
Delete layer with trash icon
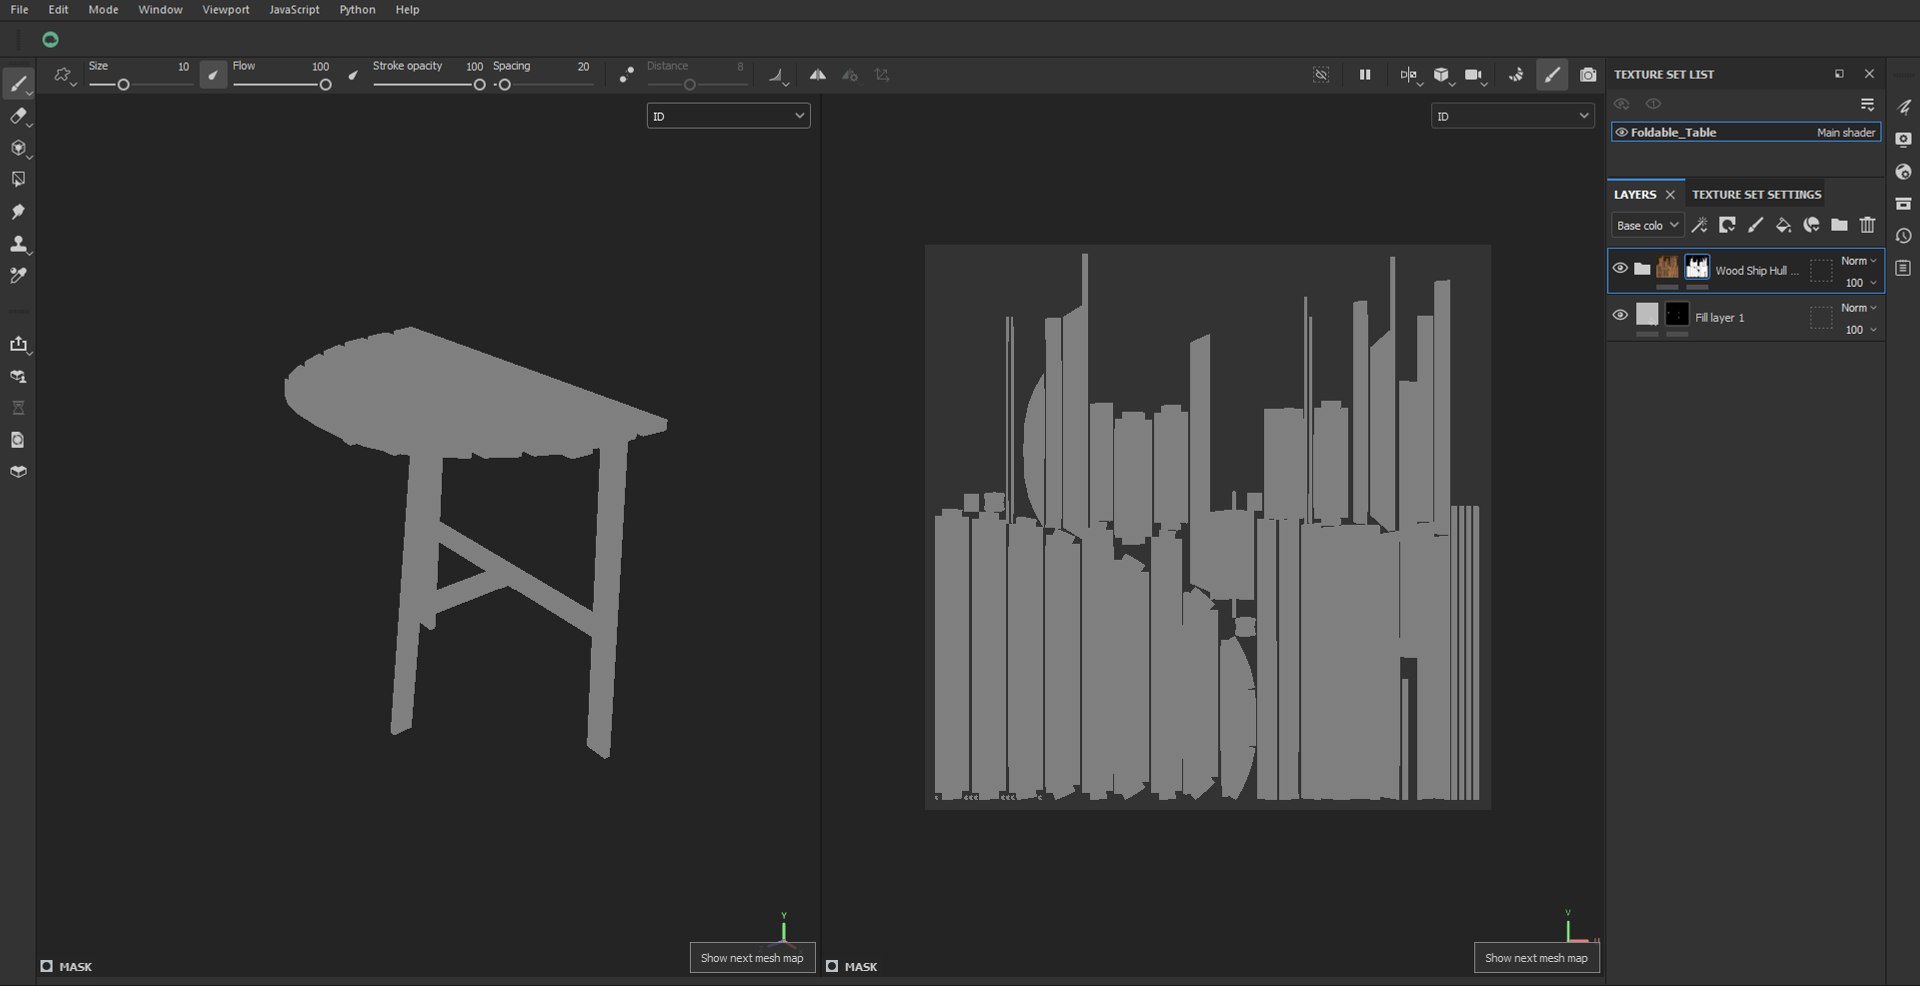(1867, 225)
